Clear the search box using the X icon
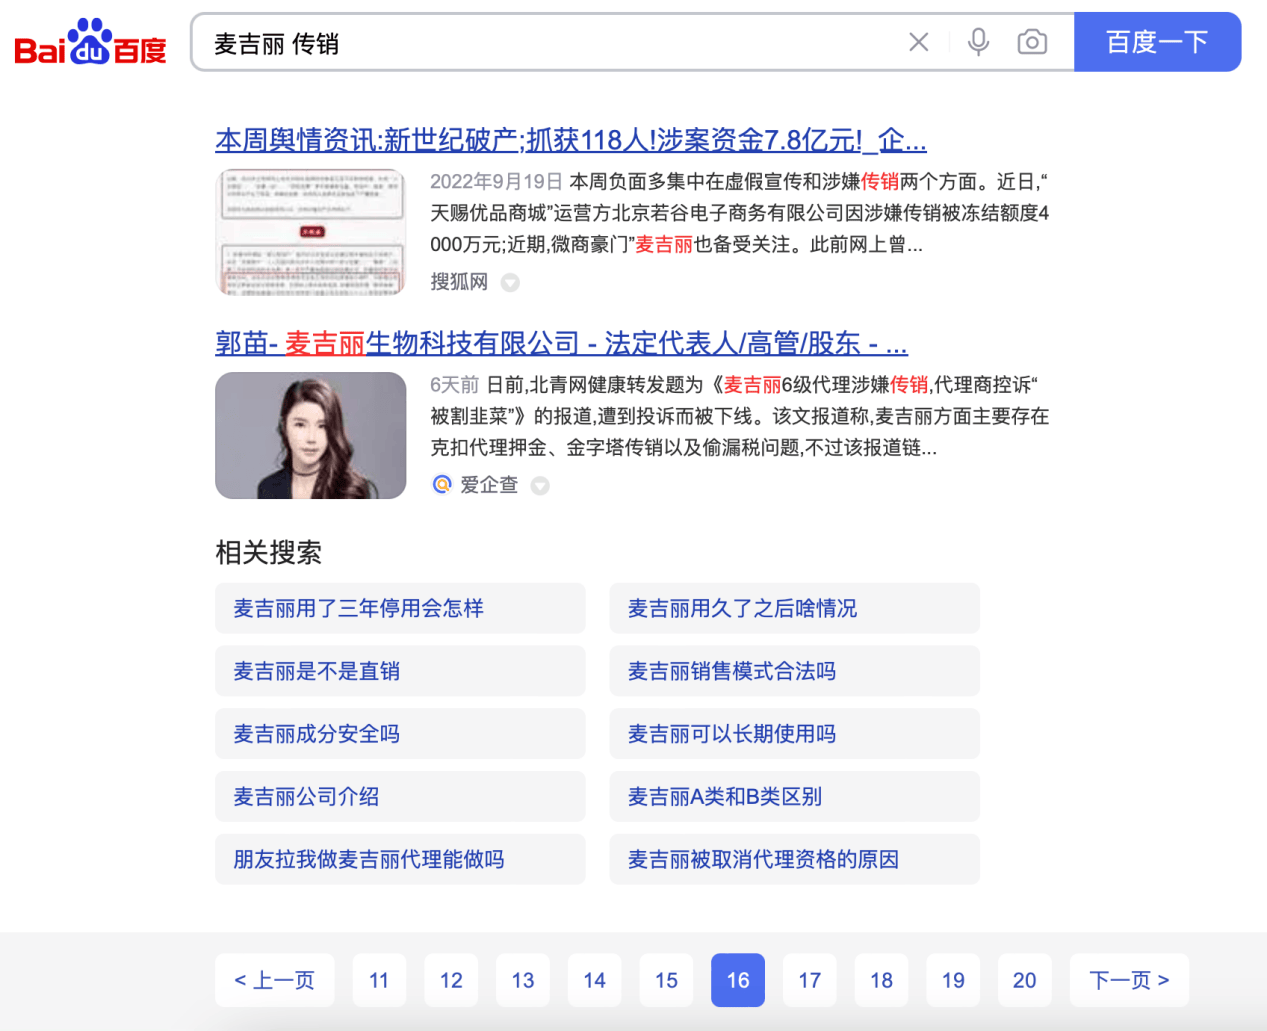The height and width of the screenshot is (1031, 1267). coord(918,41)
